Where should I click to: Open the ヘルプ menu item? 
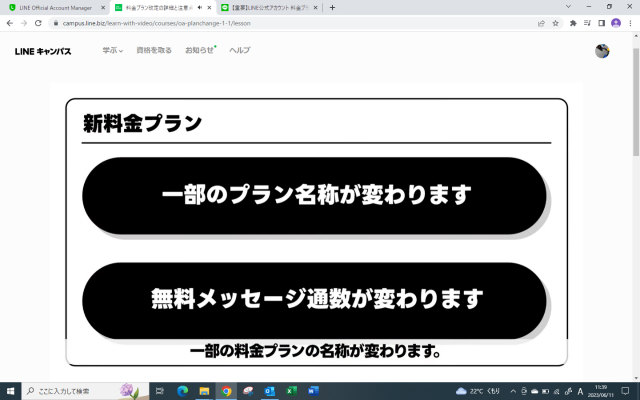point(240,50)
